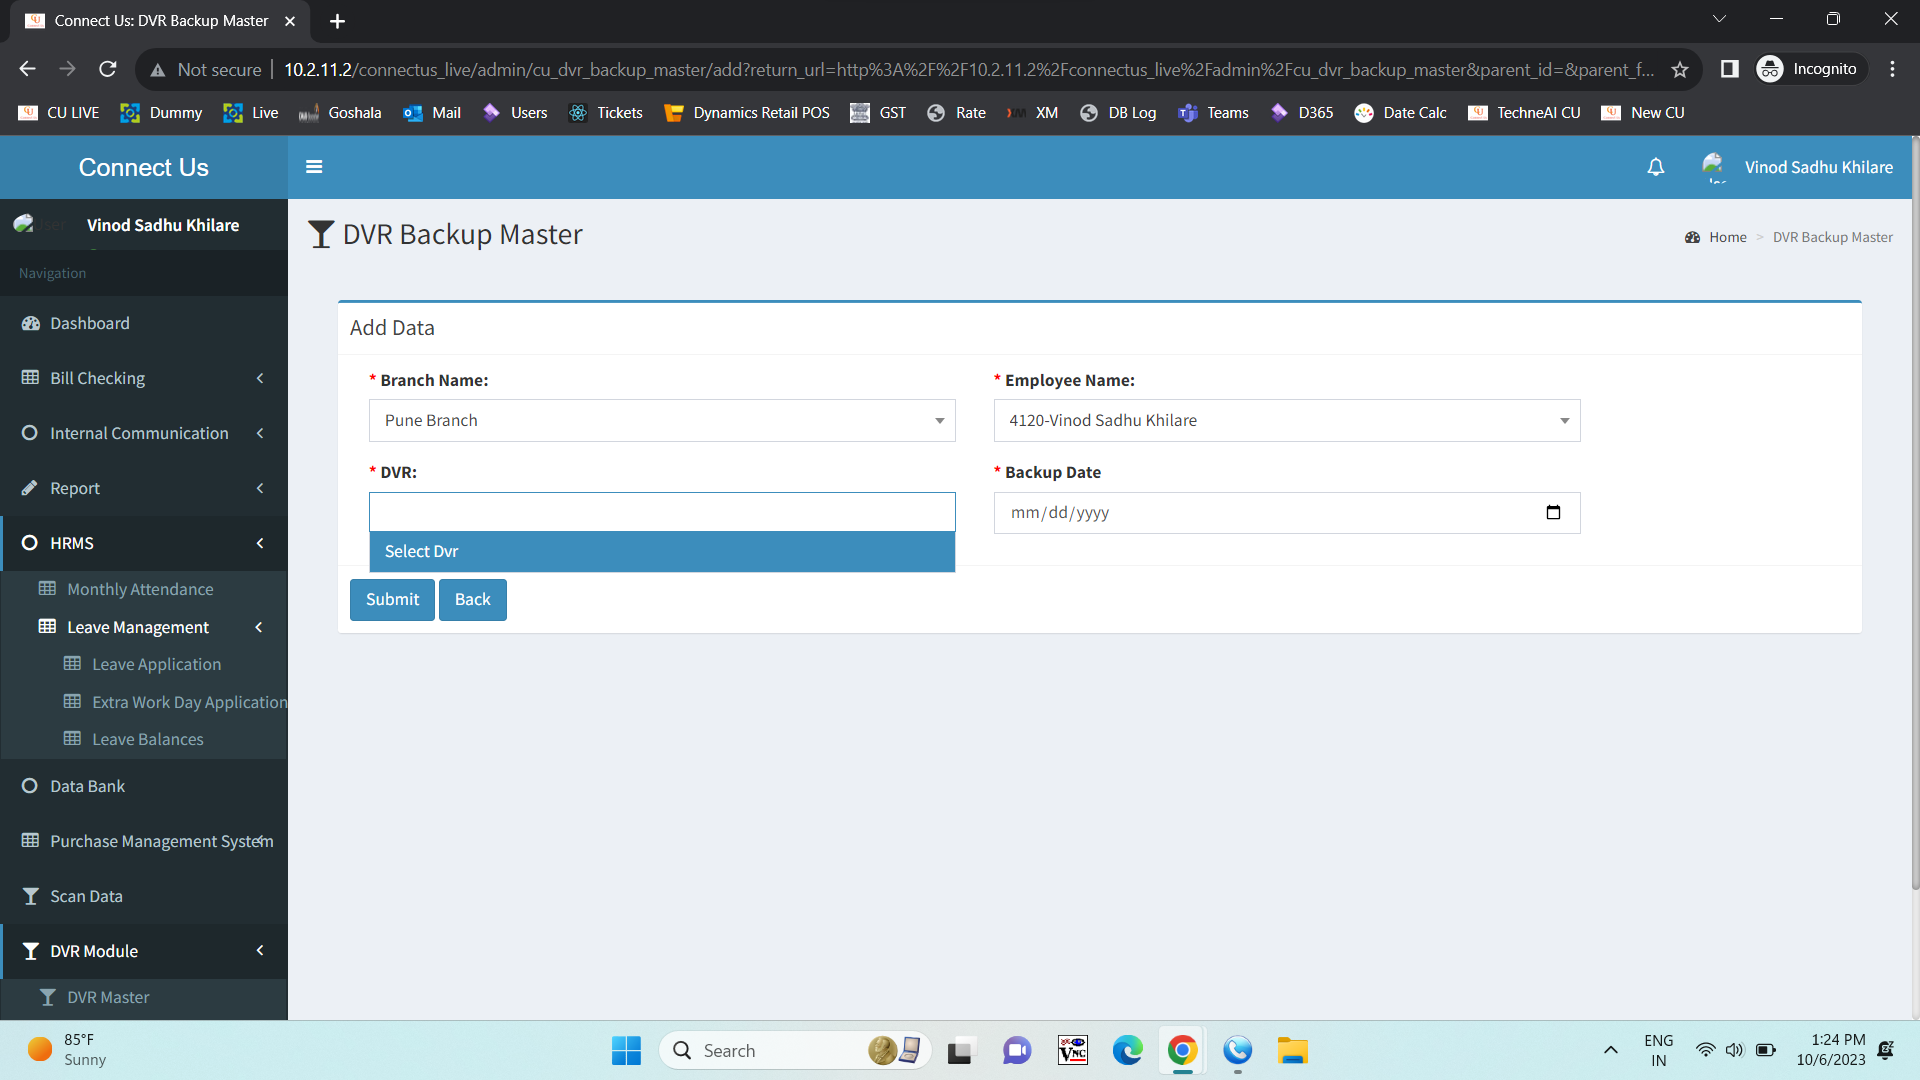
Task: Open the Goshala bookmark
Action: pos(340,113)
